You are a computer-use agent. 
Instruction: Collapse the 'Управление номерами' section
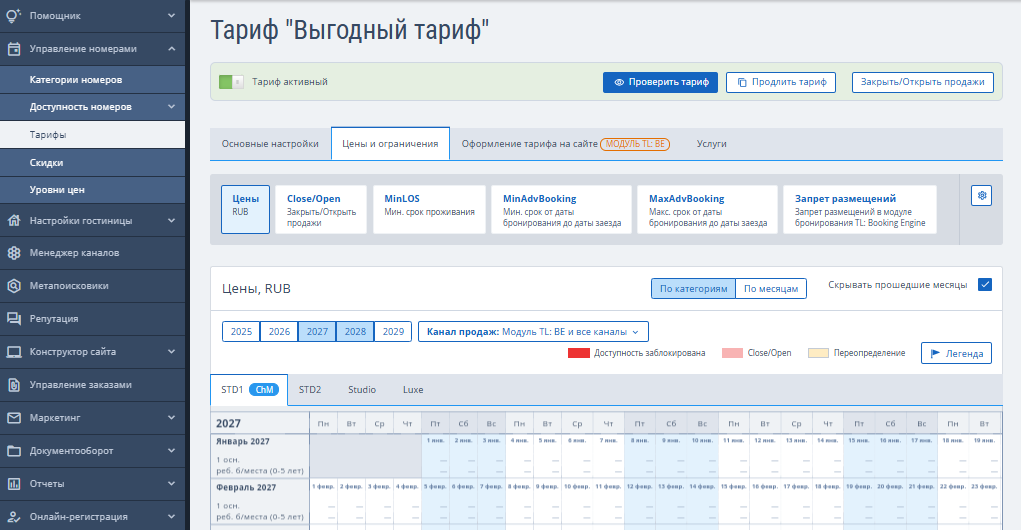click(x=171, y=48)
